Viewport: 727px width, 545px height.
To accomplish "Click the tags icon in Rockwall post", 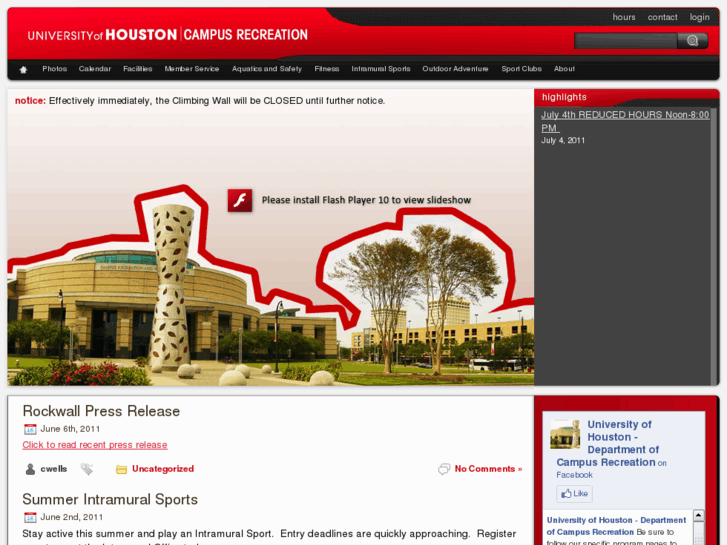I will pyautogui.click(x=87, y=469).
